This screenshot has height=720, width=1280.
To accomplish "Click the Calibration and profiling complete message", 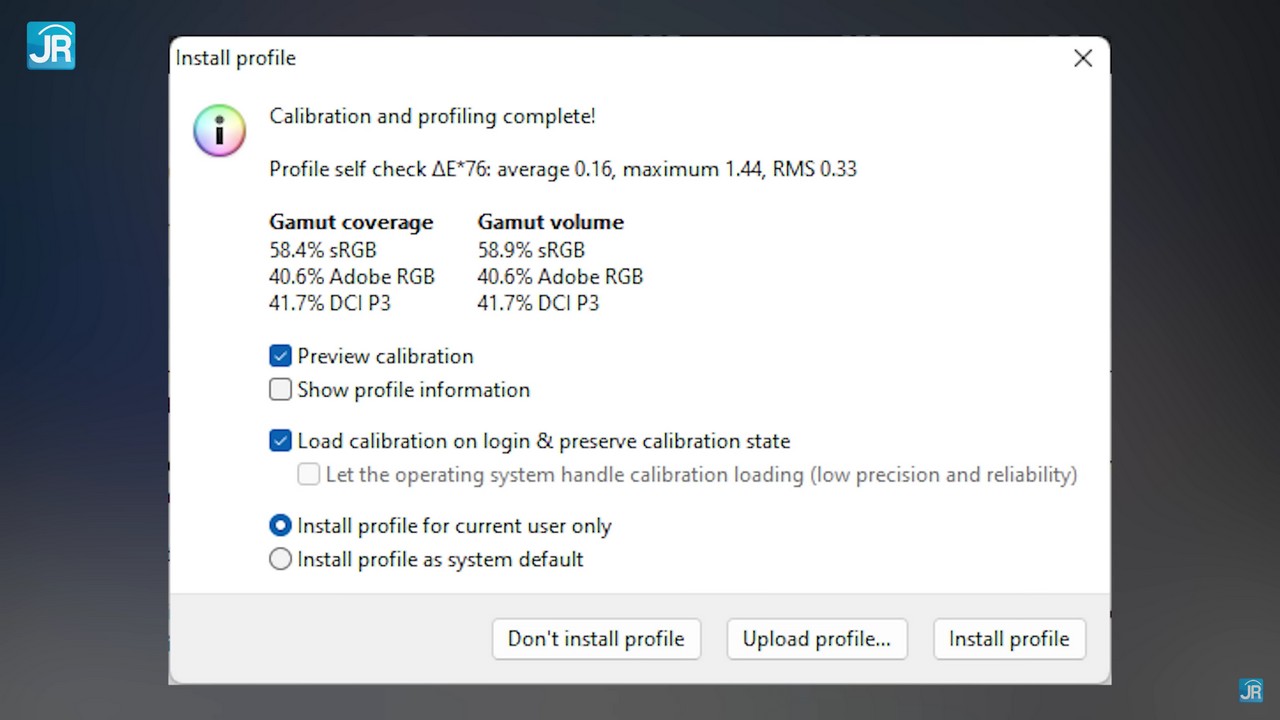I will 432,116.
